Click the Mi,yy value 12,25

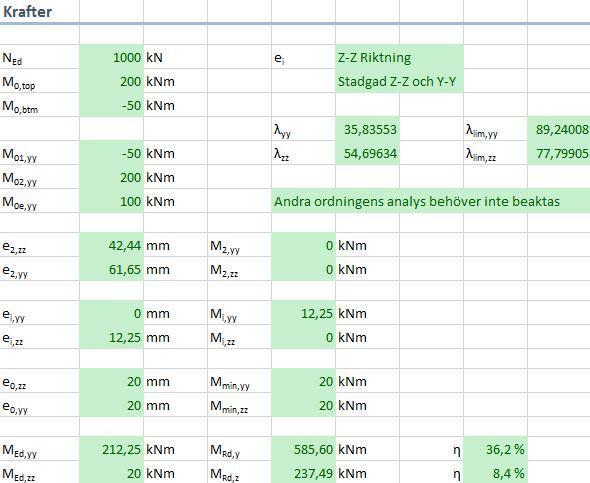click(303, 313)
